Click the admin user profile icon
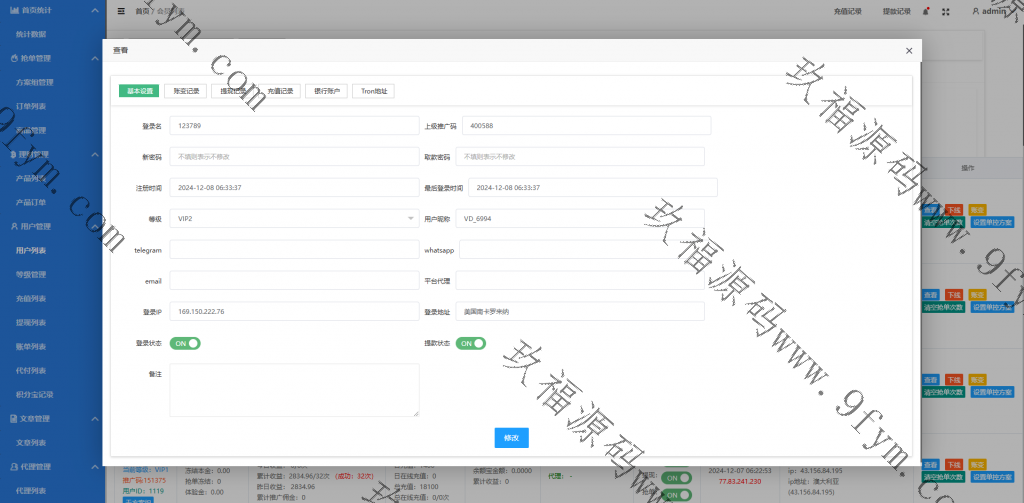The height and width of the screenshot is (503, 1024). coord(976,12)
